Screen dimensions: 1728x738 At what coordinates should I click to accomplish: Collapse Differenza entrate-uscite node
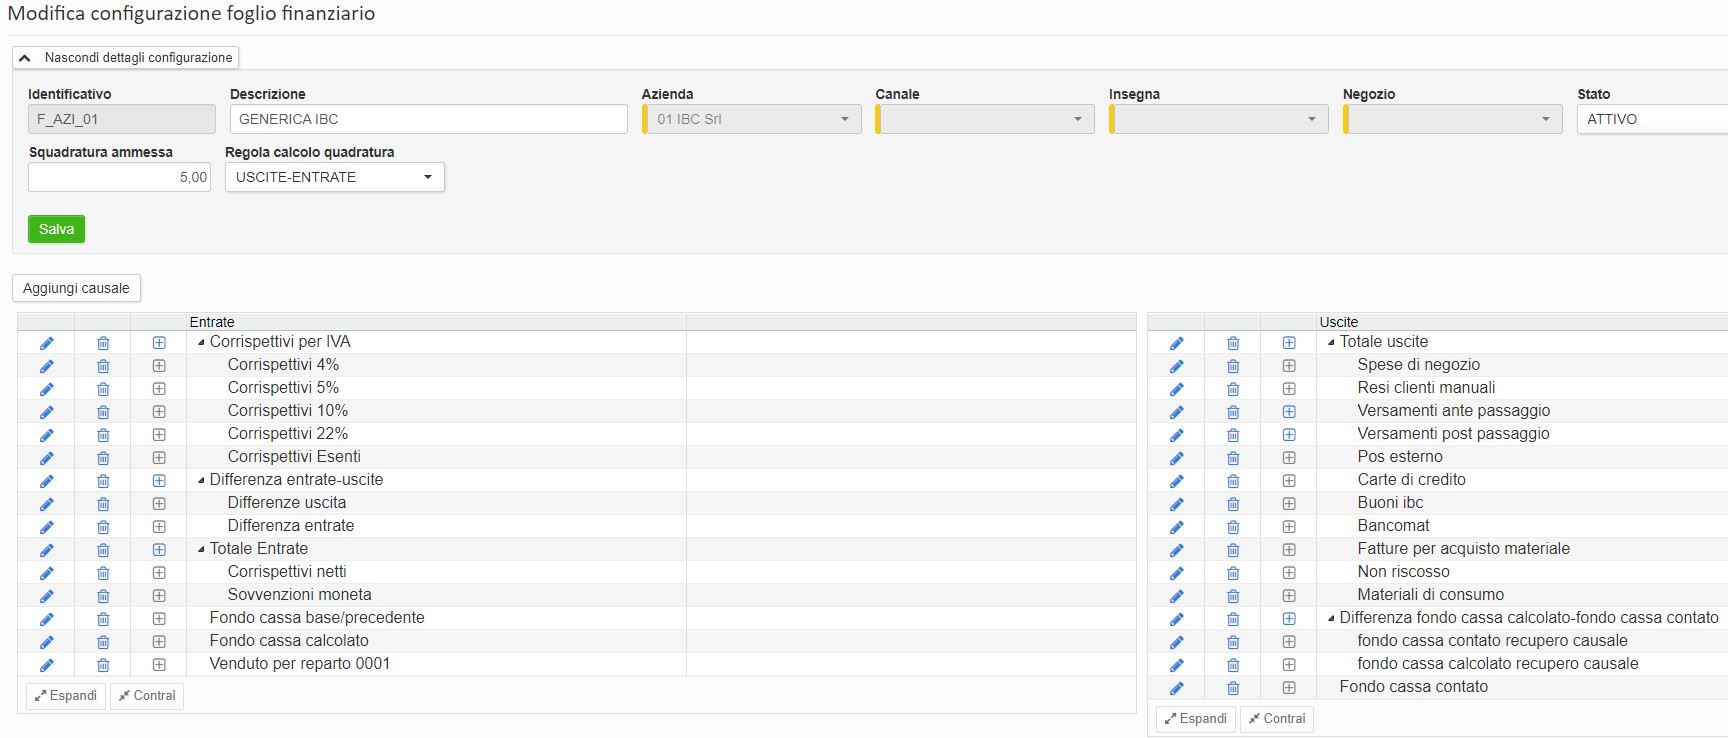point(201,480)
